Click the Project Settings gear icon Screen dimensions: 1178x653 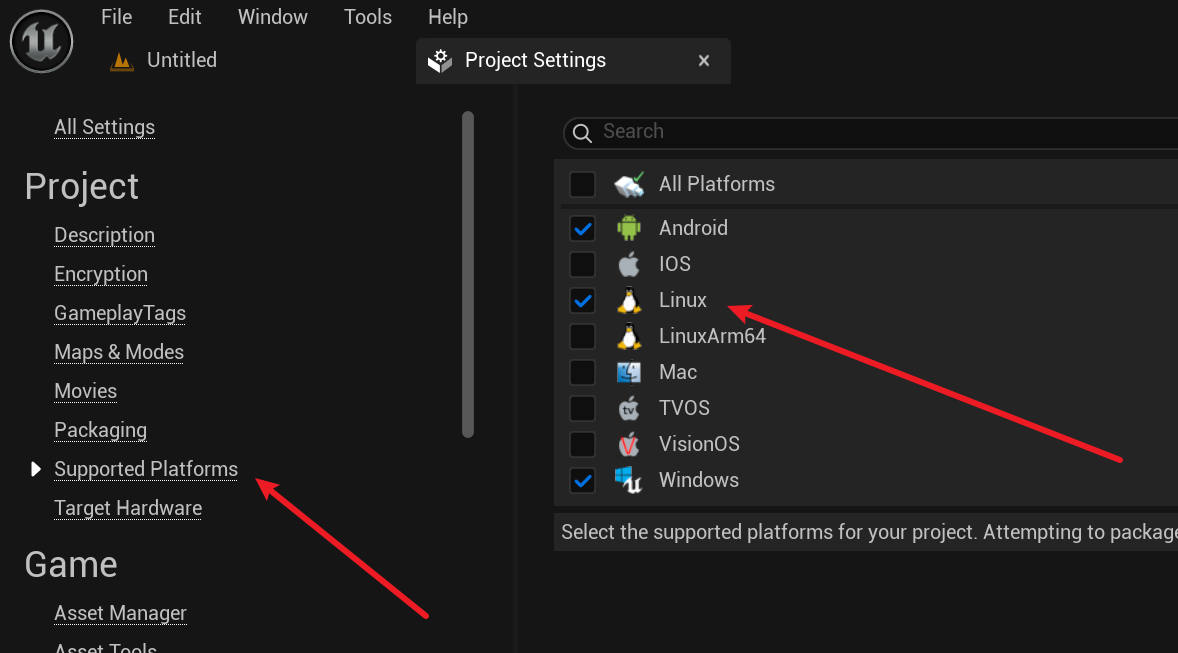[x=440, y=61]
